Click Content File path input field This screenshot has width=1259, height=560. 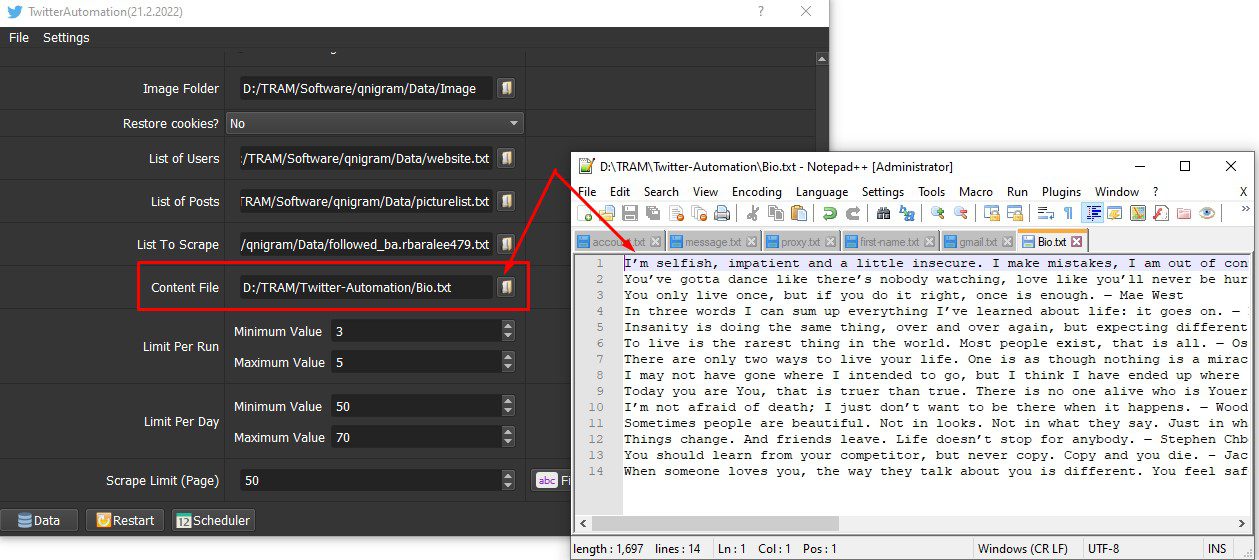[x=366, y=287]
